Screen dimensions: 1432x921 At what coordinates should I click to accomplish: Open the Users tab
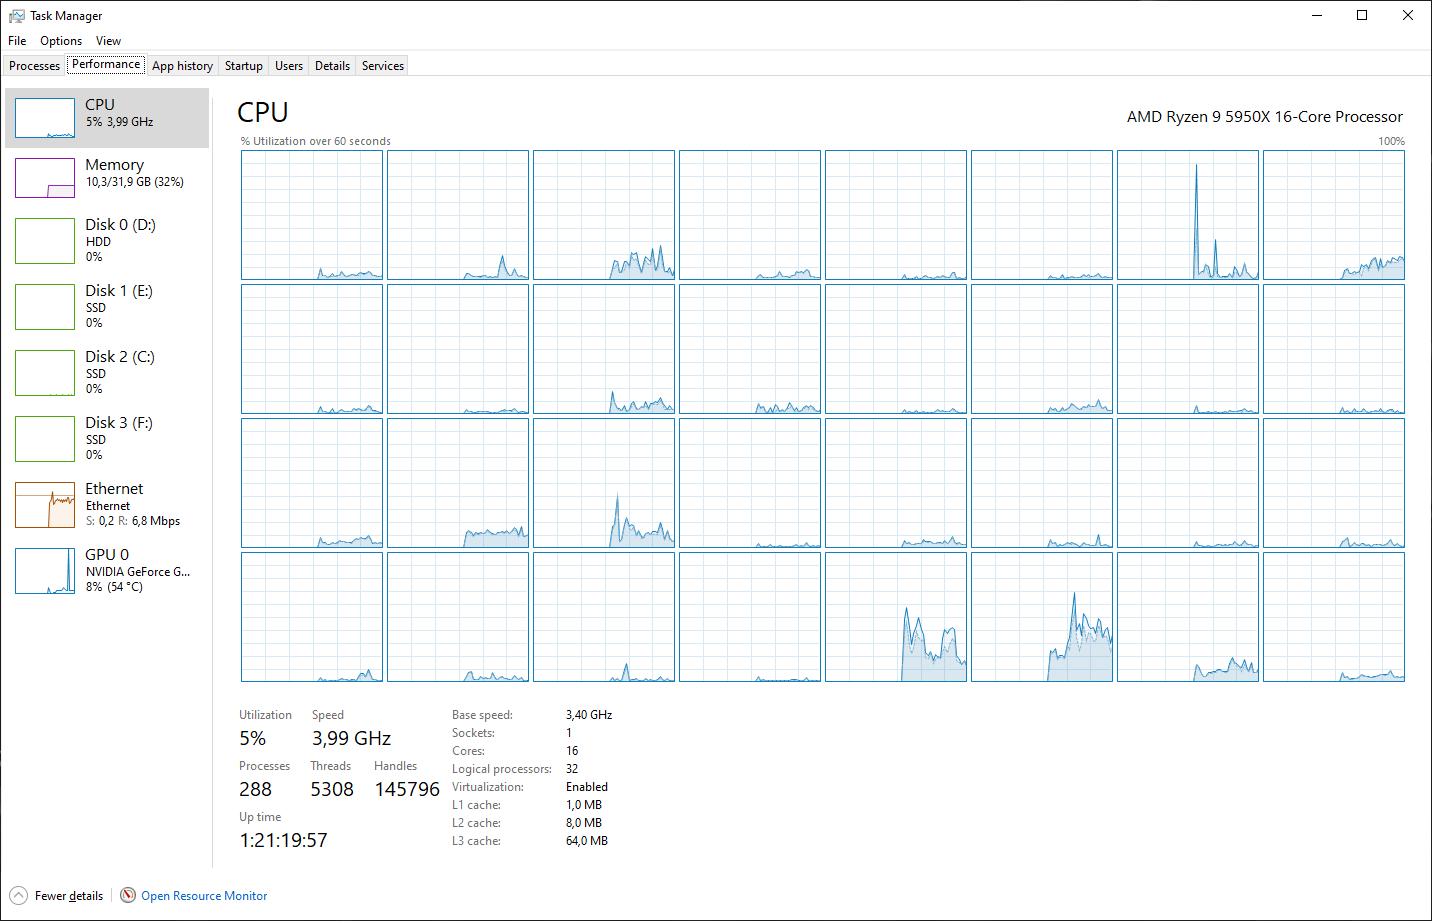tap(289, 66)
